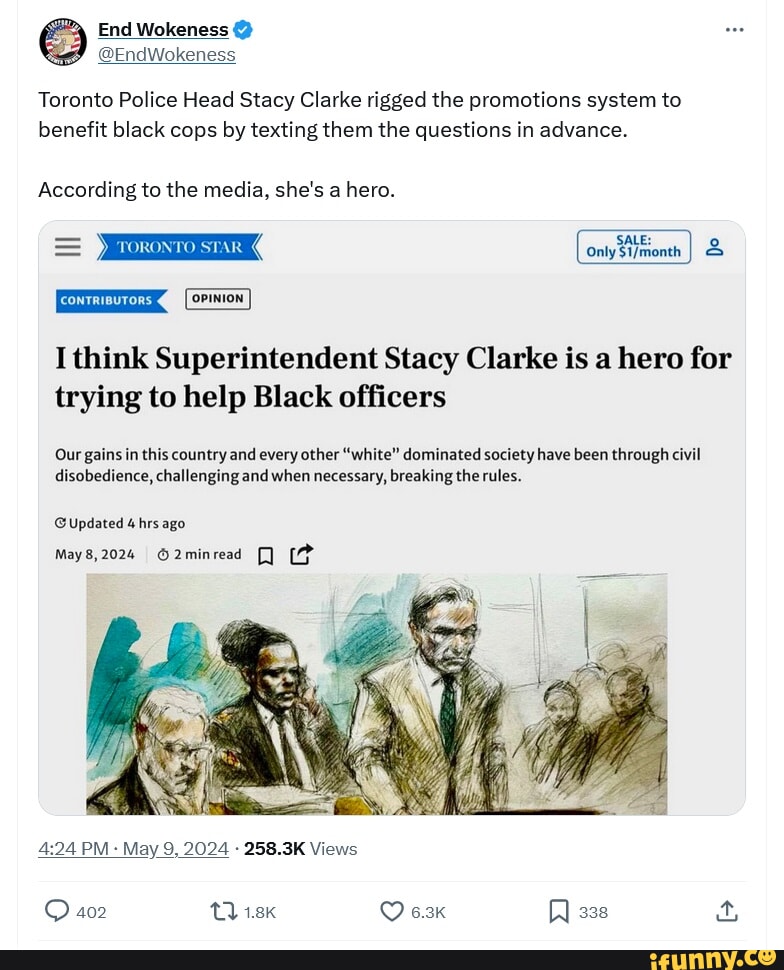Image resolution: width=784 pixels, height=970 pixels.
Task: Click the article share icon beside 2 min read
Action: 301,553
